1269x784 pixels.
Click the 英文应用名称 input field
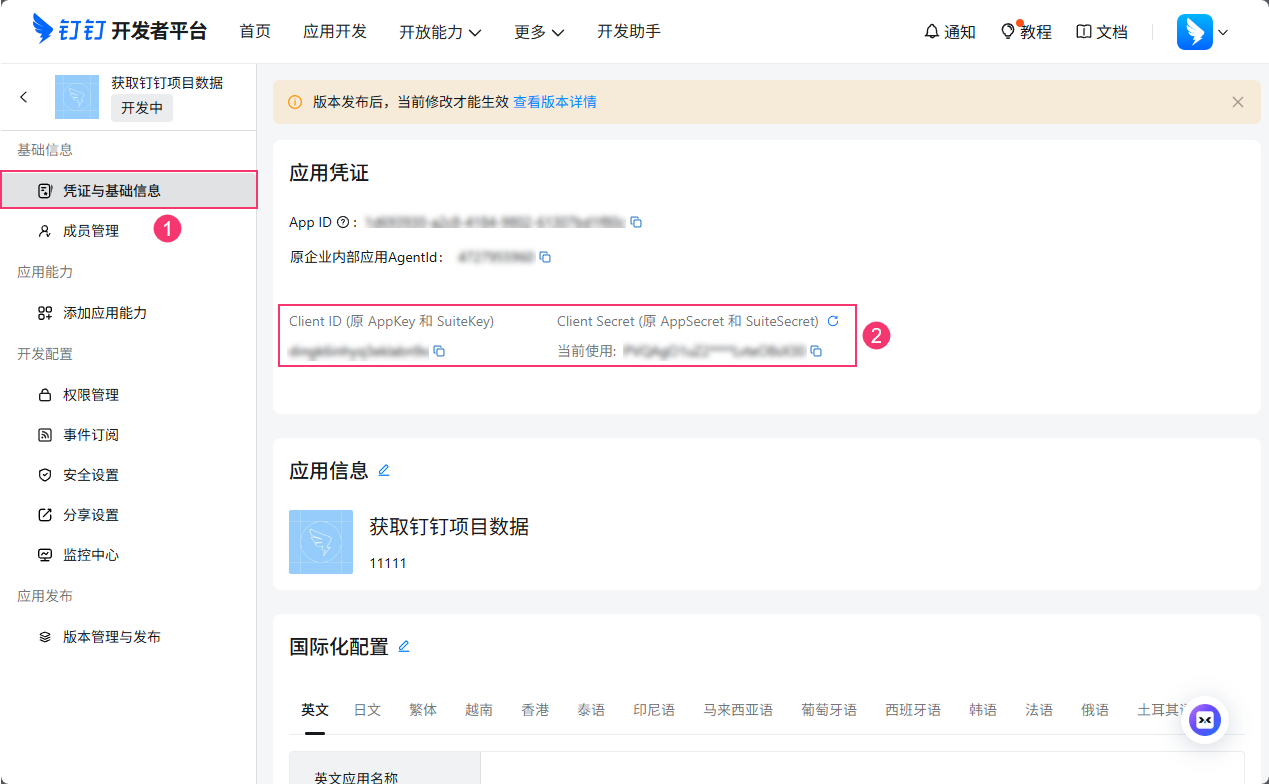(x=862, y=767)
